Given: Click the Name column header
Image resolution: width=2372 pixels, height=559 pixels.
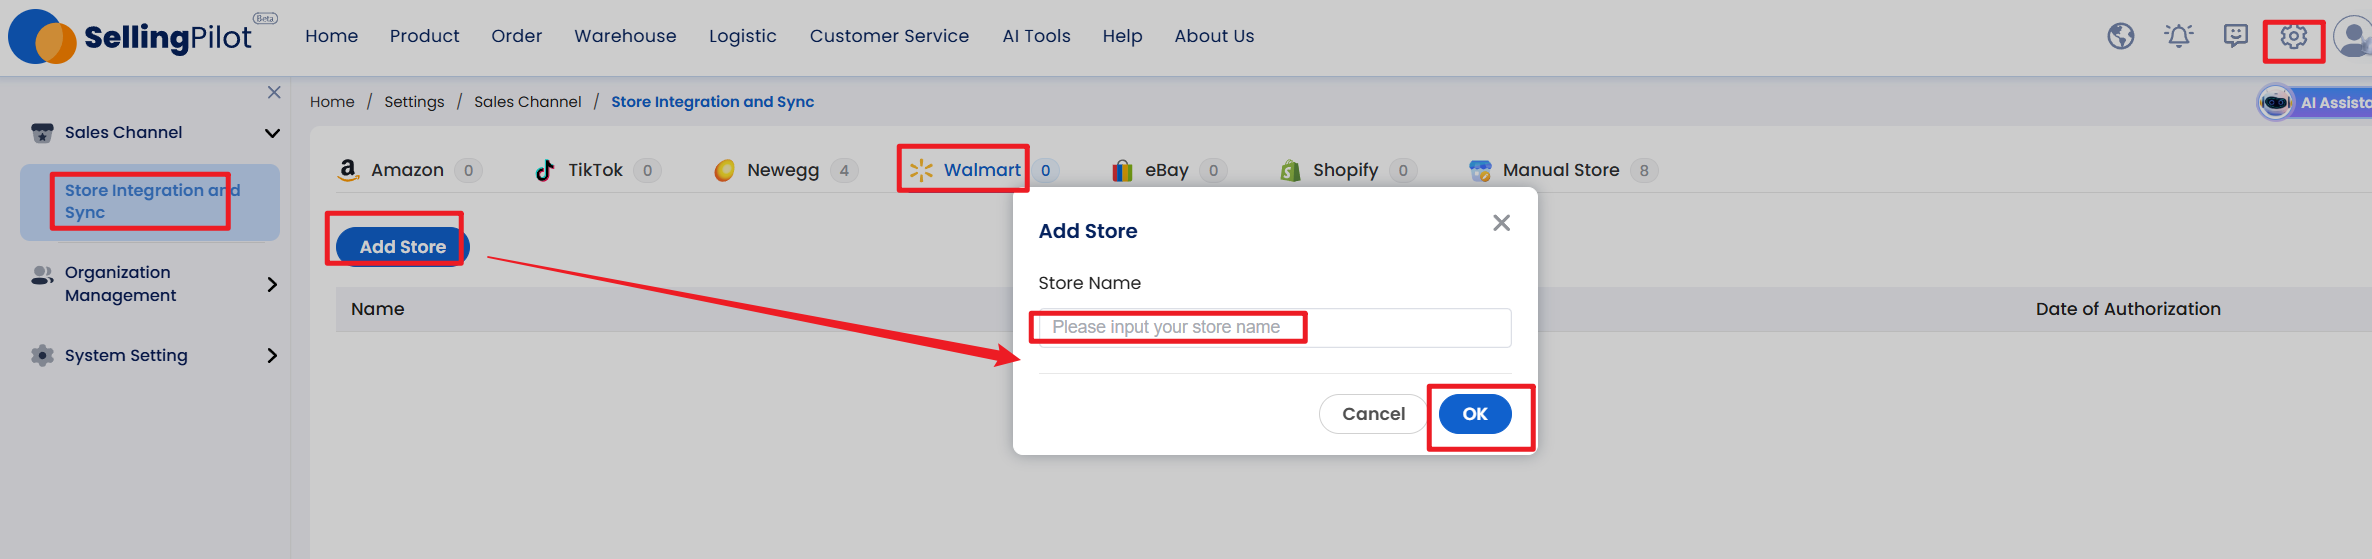Looking at the screenshot, I should tap(378, 309).
